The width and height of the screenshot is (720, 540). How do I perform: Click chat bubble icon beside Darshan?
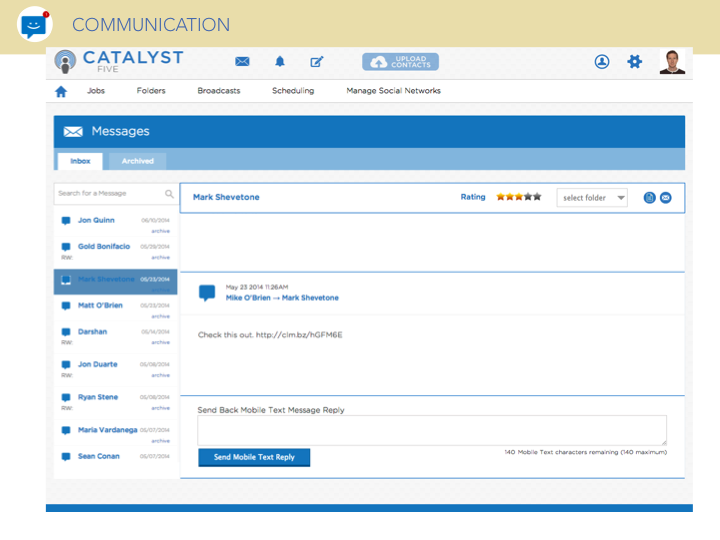pos(66,332)
